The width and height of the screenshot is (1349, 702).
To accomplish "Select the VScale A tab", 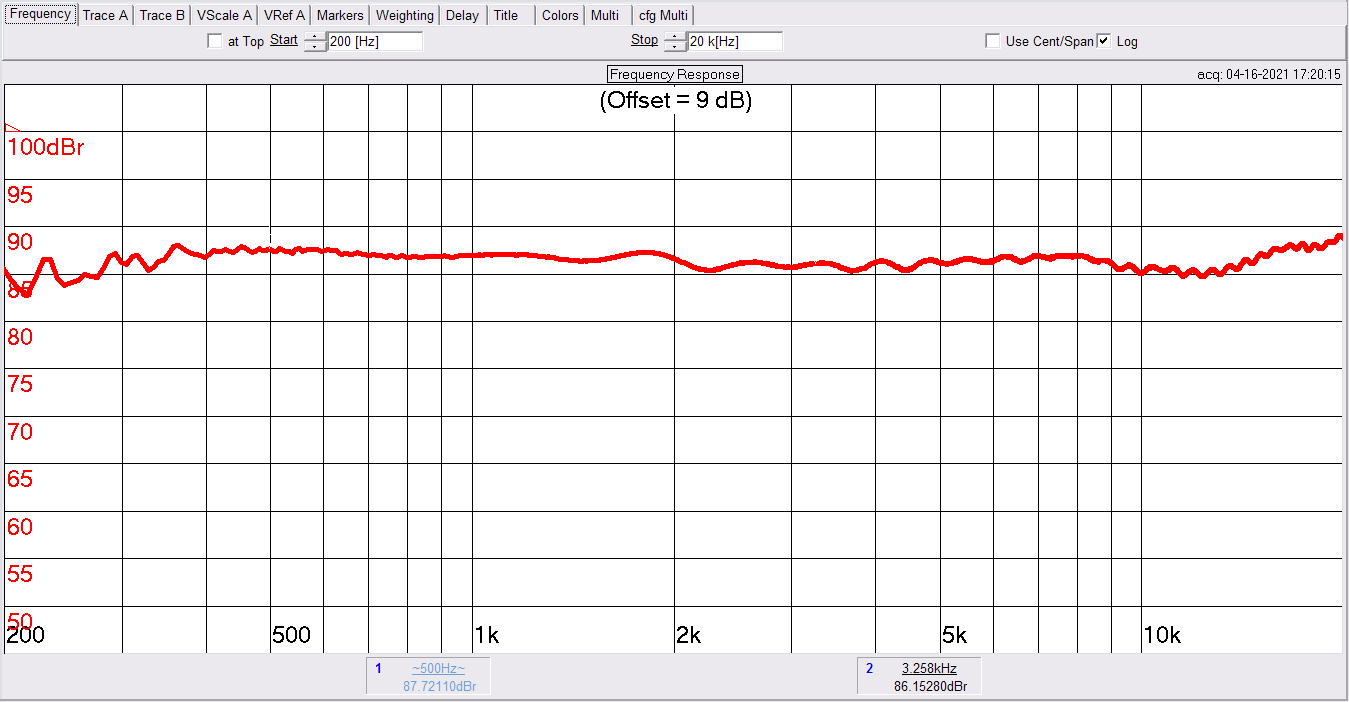I will click(224, 15).
